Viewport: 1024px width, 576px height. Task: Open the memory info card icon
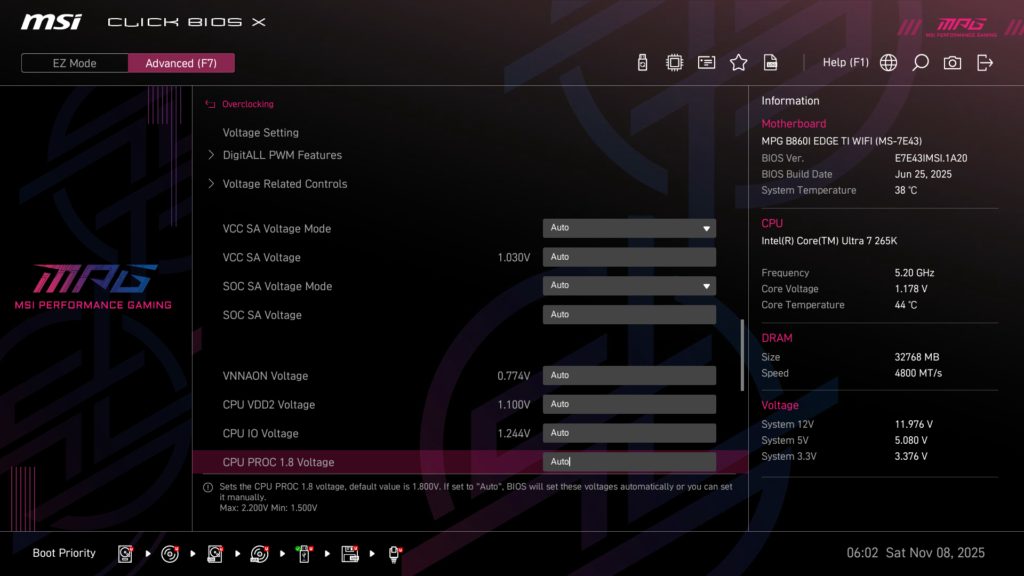click(706, 61)
